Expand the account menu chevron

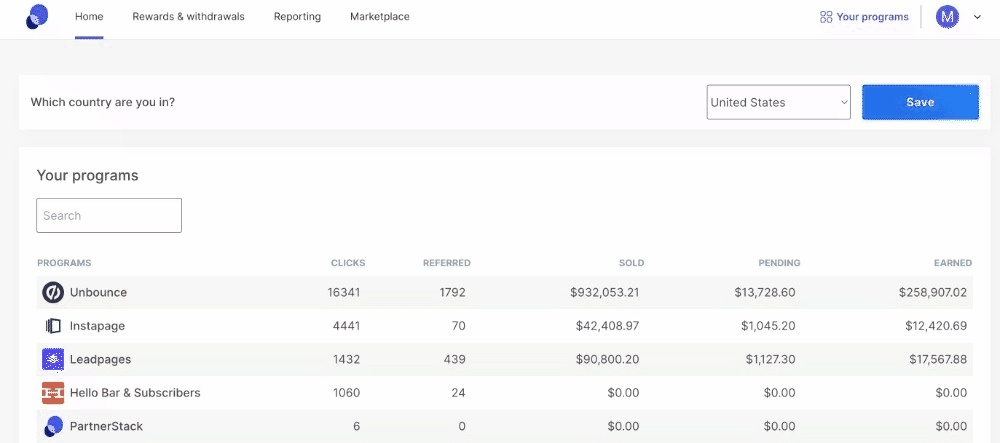click(977, 17)
